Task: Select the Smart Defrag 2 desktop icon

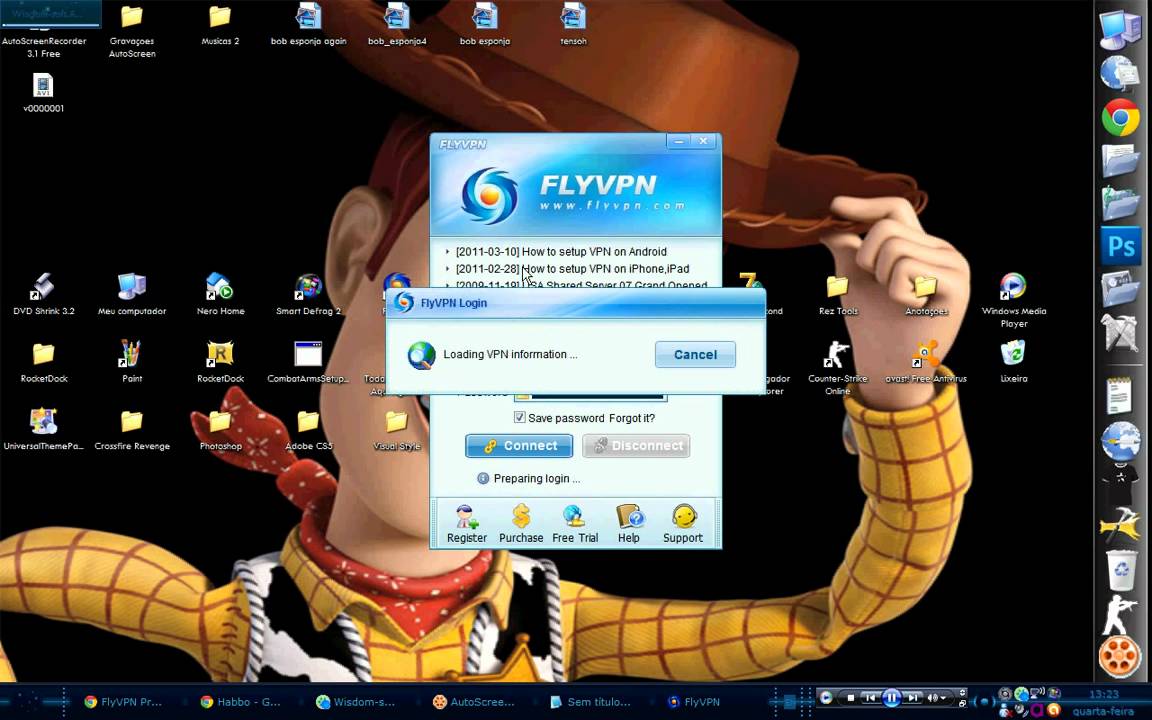Action: pos(309,294)
